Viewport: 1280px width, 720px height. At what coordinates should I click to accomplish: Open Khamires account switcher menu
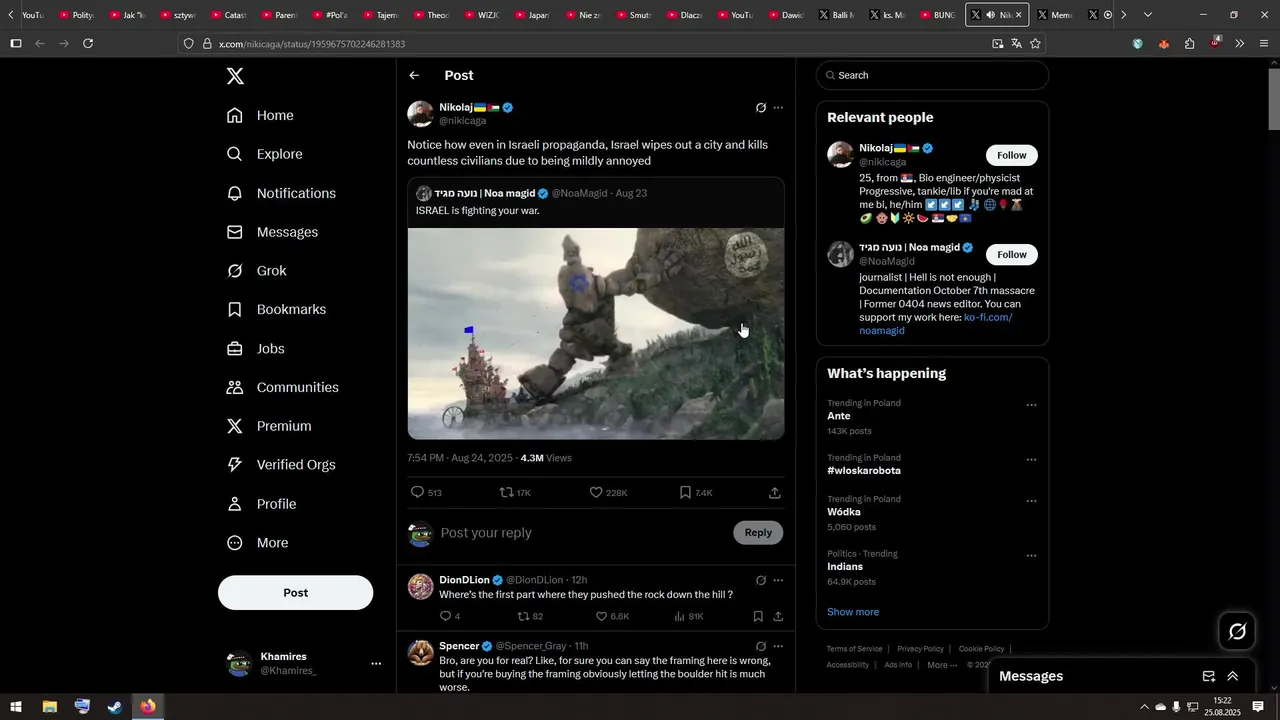(x=303, y=663)
